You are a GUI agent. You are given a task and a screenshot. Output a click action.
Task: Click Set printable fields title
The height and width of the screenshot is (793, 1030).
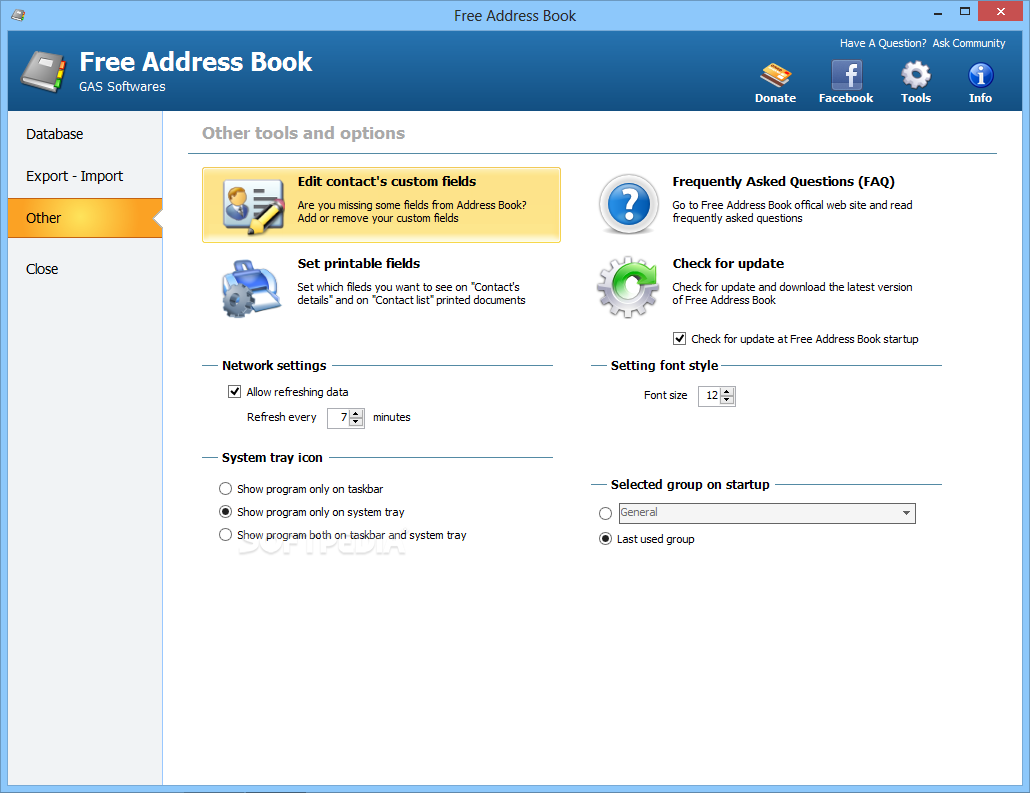[359, 264]
